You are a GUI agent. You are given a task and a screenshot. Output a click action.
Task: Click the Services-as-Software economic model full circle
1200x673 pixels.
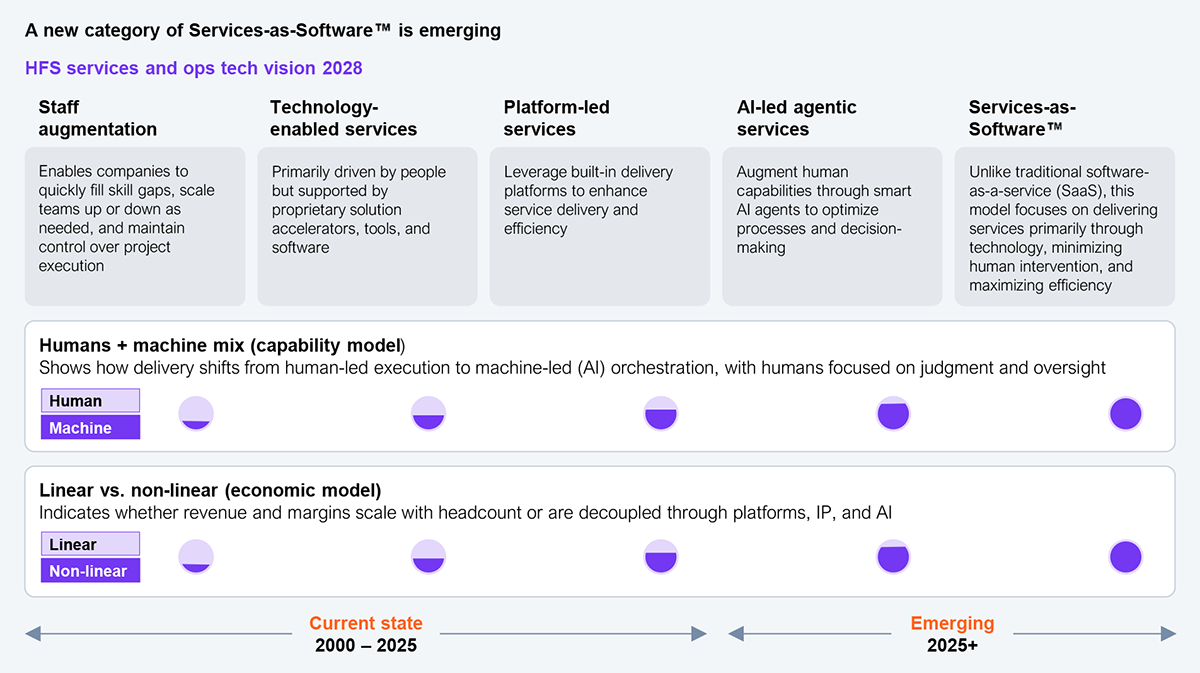tap(1125, 557)
